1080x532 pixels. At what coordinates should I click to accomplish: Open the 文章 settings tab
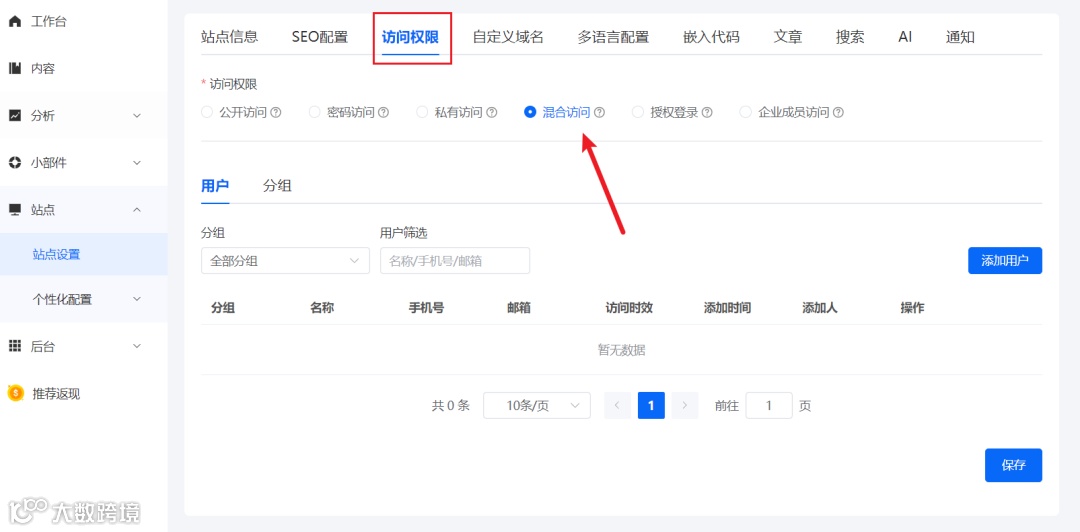pyautogui.click(x=788, y=37)
